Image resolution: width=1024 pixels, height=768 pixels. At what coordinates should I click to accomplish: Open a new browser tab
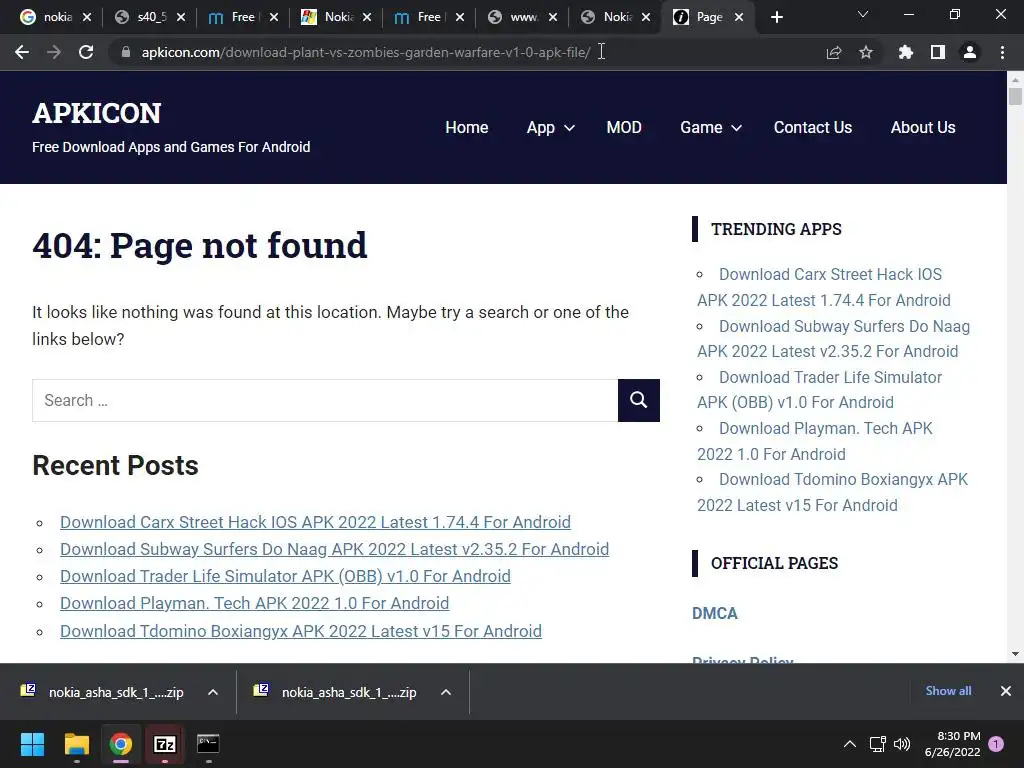(776, 18)
